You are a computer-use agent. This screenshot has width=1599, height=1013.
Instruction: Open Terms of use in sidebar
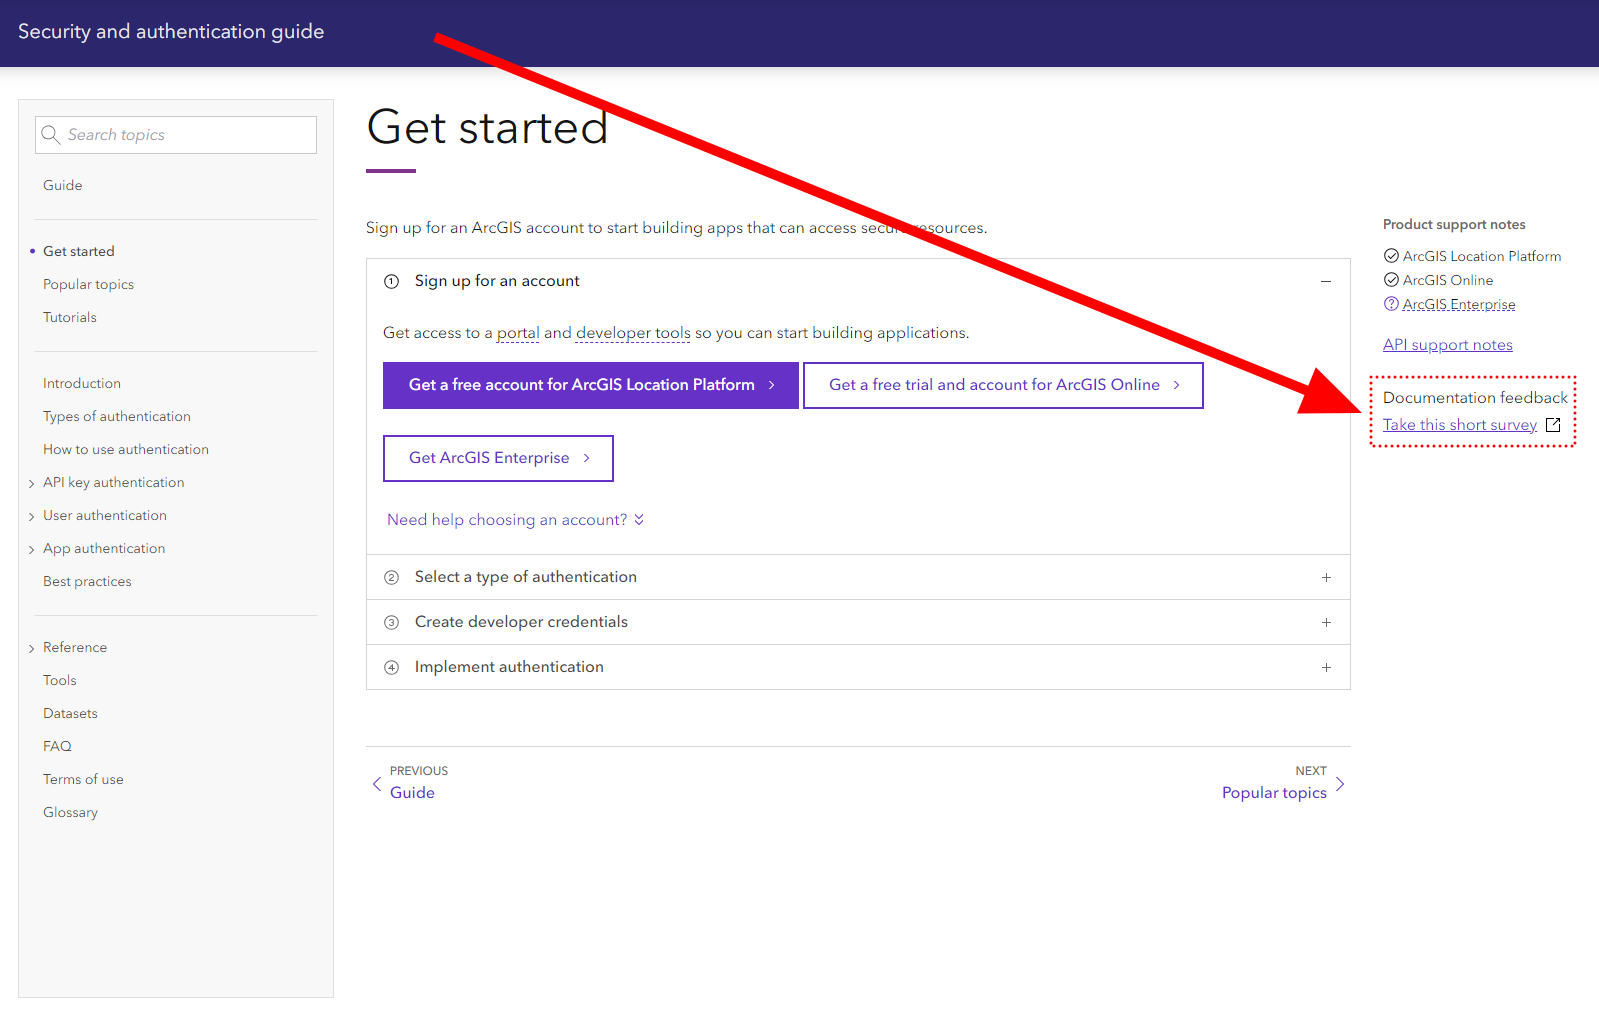[x=83, y=779]
